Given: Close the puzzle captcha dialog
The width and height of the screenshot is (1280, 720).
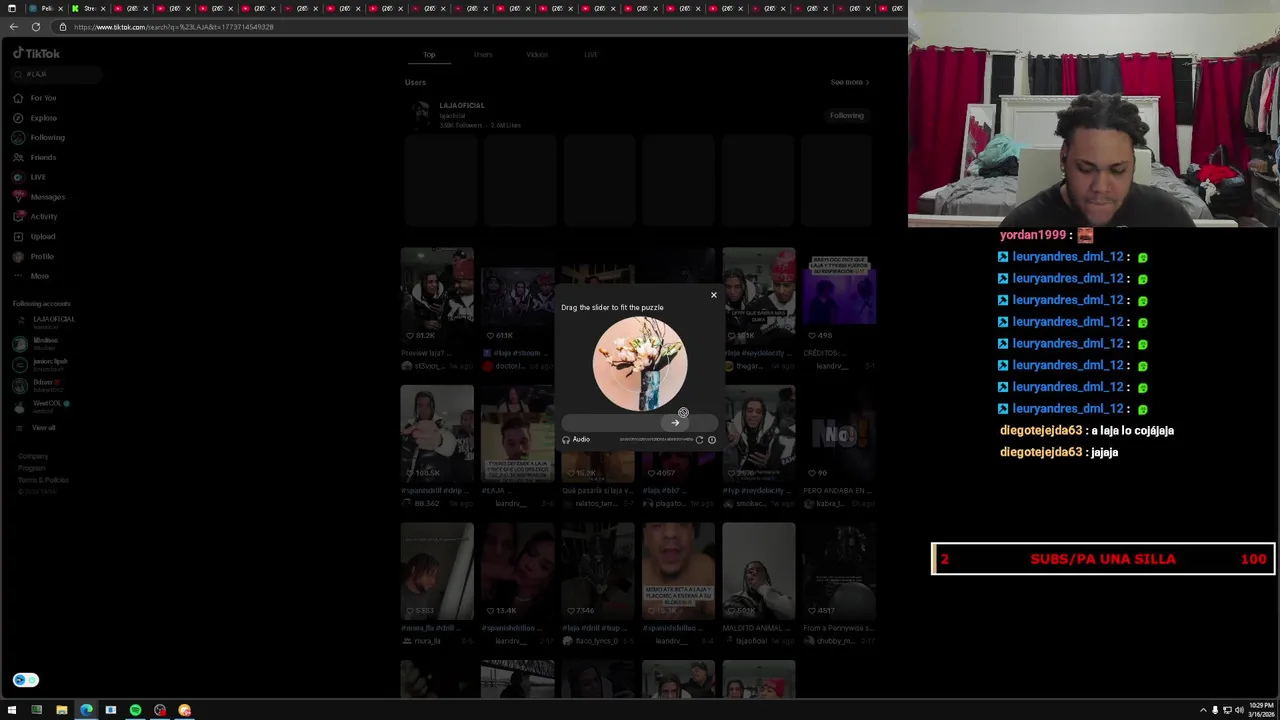Looking at the screenshot, I should [714, 295].
